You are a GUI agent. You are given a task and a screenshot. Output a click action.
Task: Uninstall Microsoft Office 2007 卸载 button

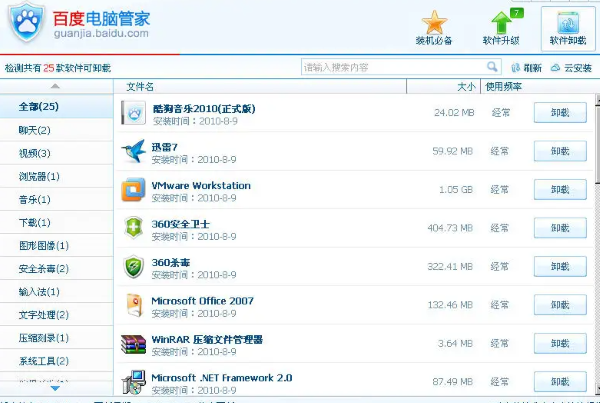click(560, 305)
